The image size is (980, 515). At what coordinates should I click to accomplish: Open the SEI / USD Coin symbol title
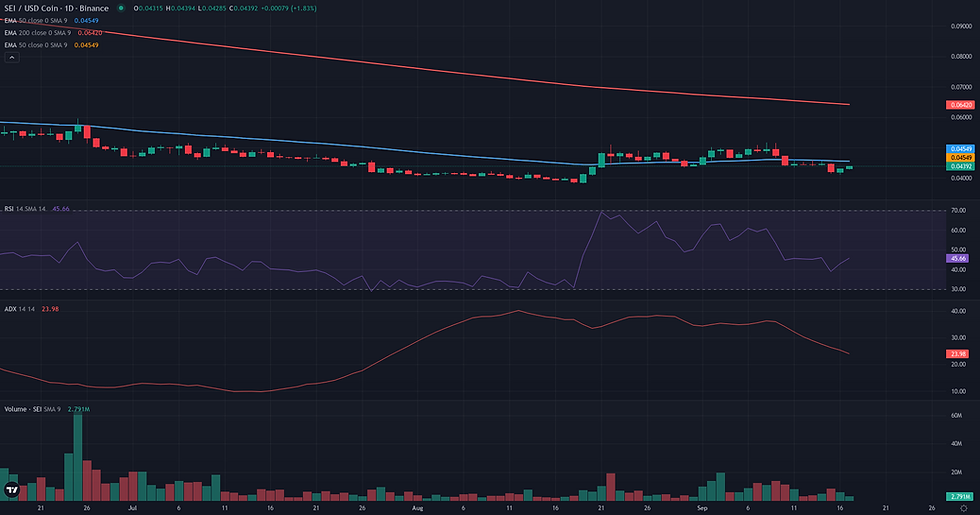[x=56, y=8]
